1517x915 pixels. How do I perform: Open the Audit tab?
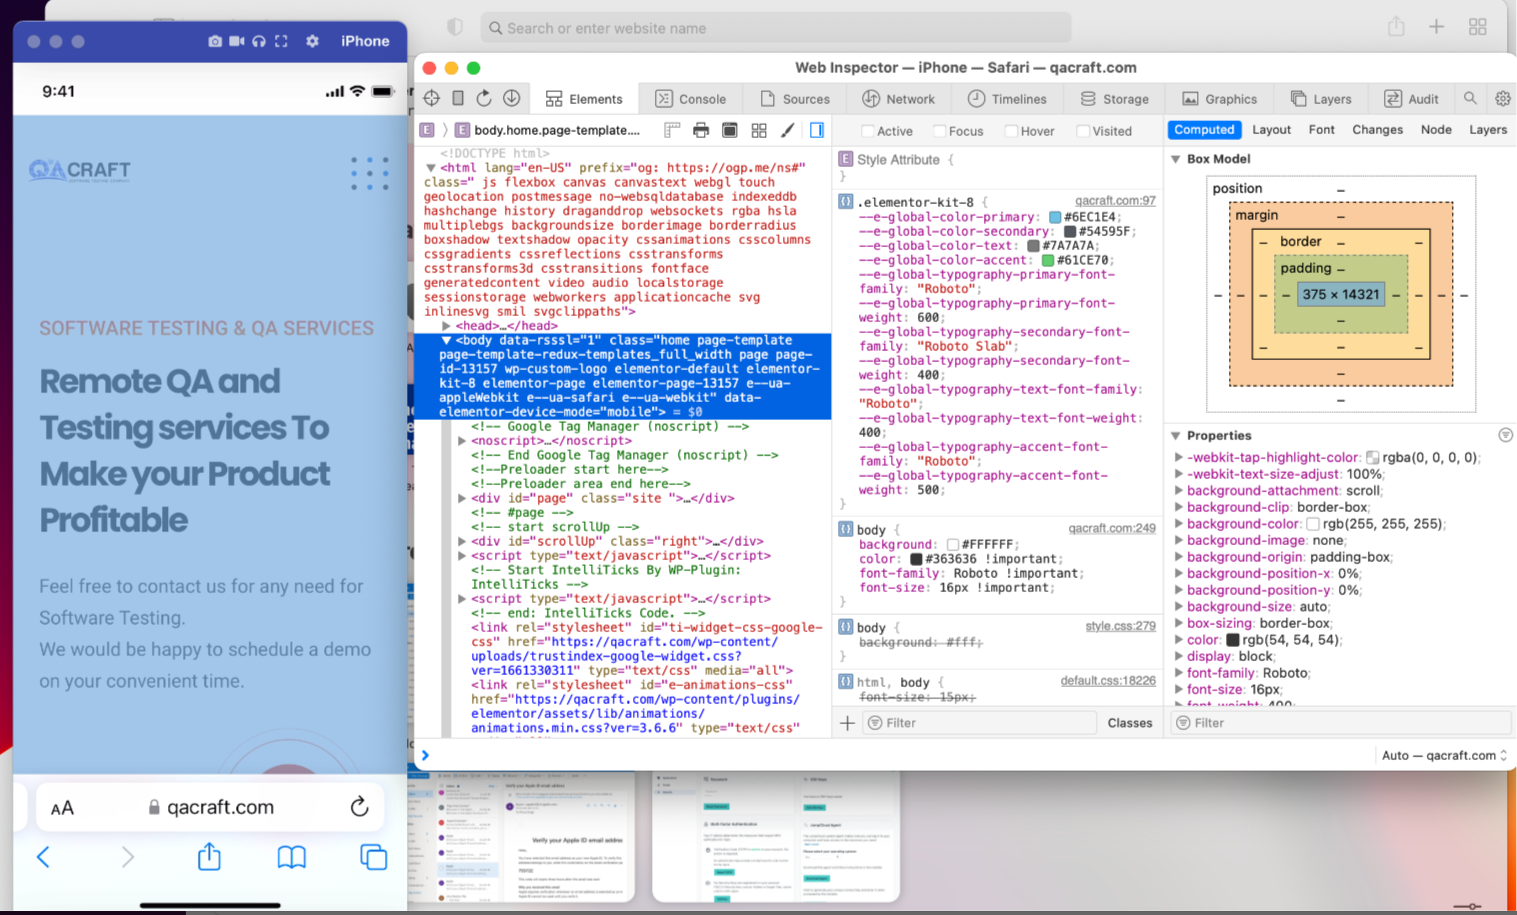[x=1411, y=99]
